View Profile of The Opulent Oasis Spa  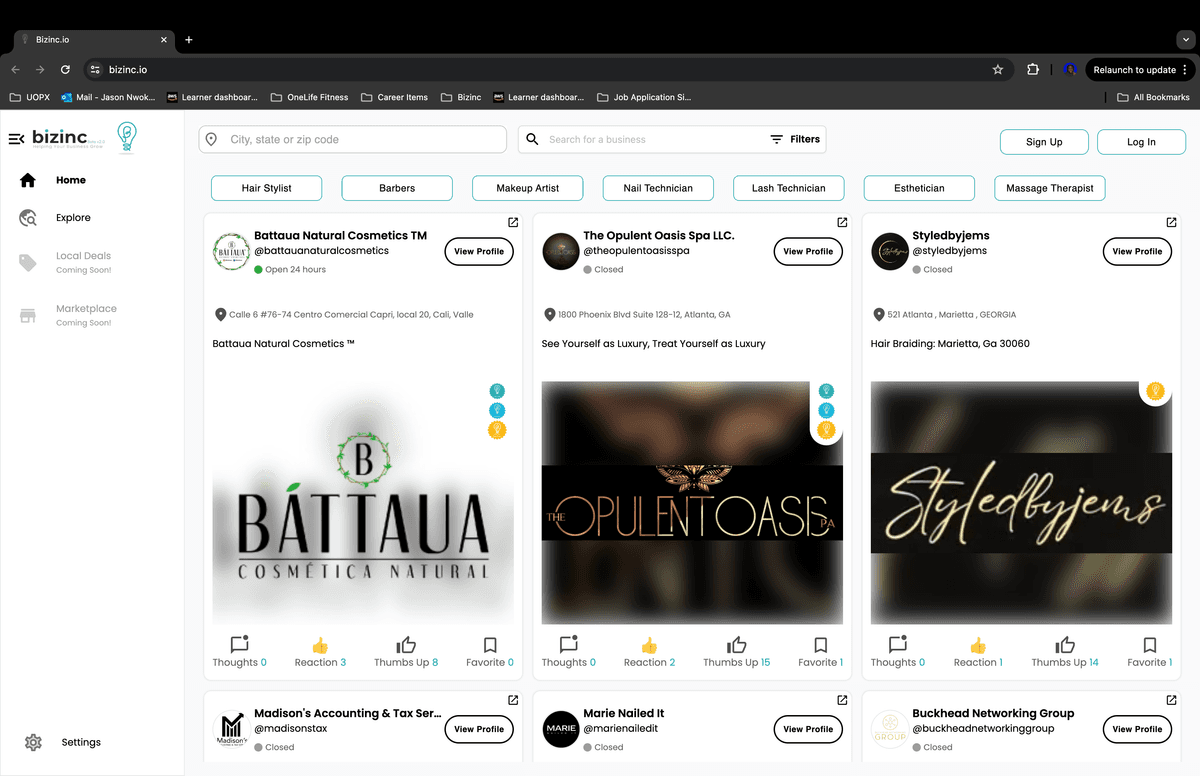click(808, 252)
